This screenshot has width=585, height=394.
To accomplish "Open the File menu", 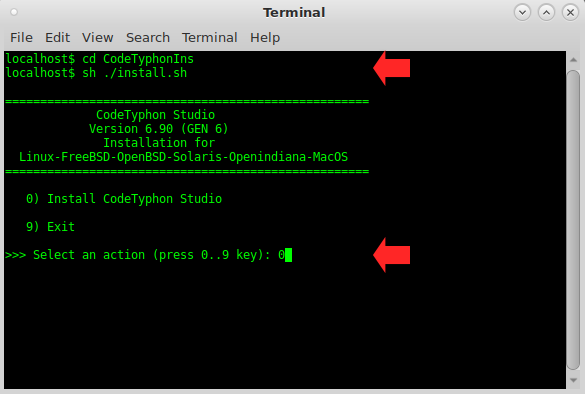I will [21, 38].
